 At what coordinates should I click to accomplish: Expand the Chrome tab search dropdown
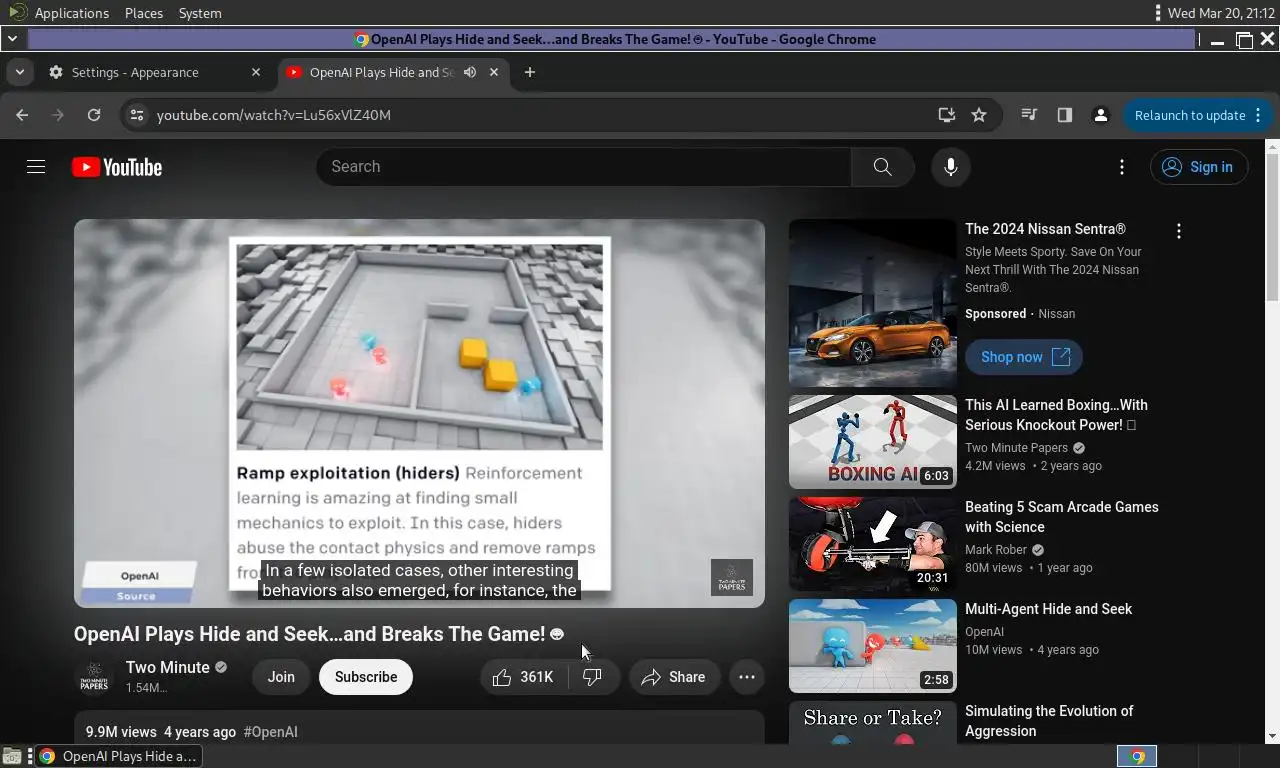coord(19,72)
